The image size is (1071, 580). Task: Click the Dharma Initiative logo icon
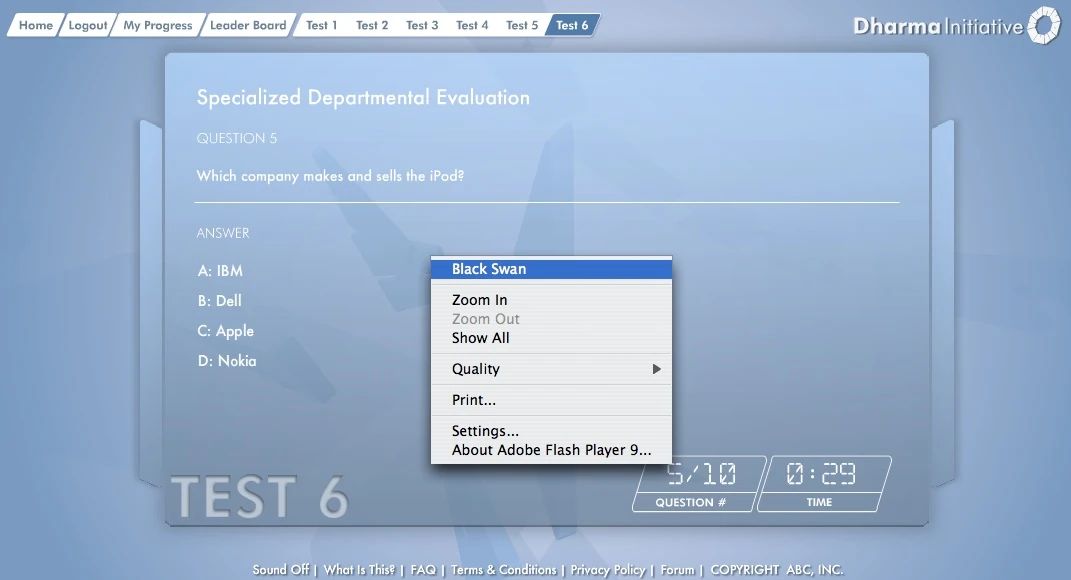point(1044,26)
